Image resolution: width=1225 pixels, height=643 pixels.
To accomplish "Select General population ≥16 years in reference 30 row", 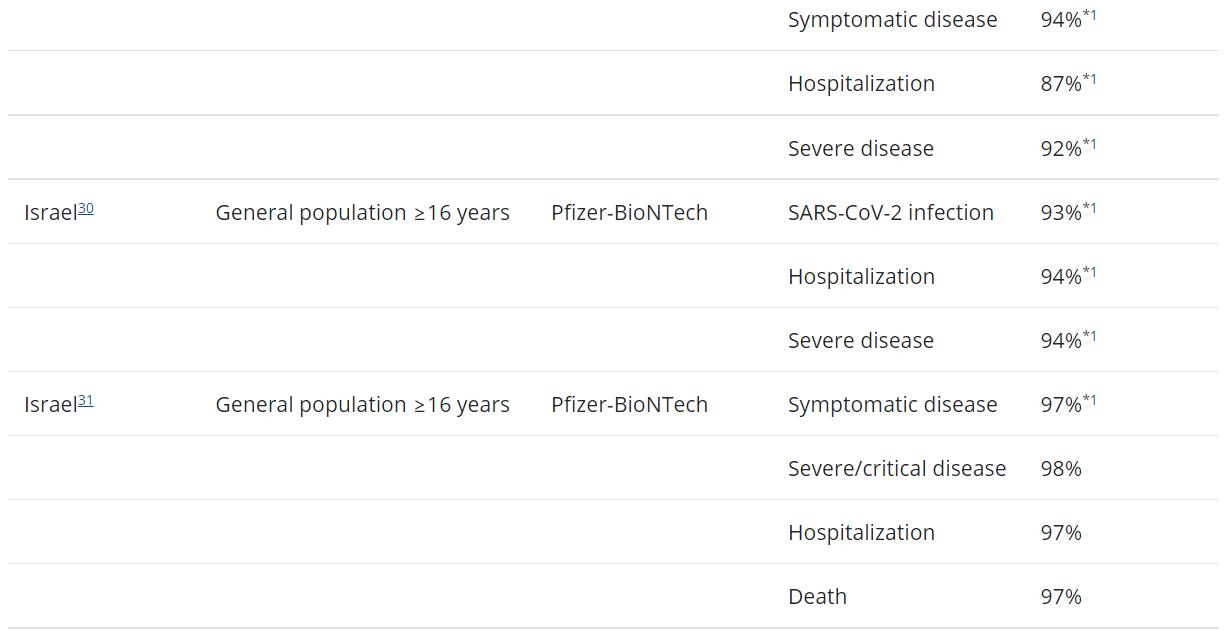I will click(362, 213).
